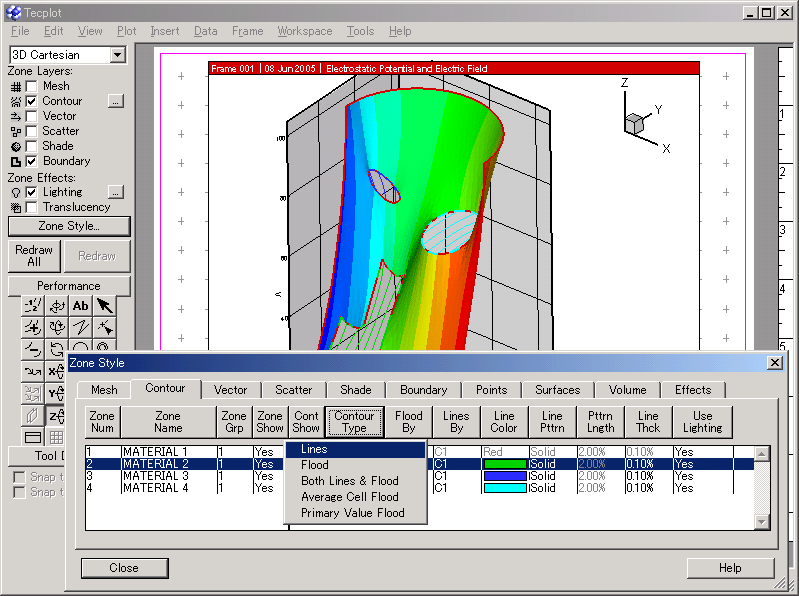This screenshot has width=799, height=596.
Task: Click the Performance button
Action: (69, 286)
